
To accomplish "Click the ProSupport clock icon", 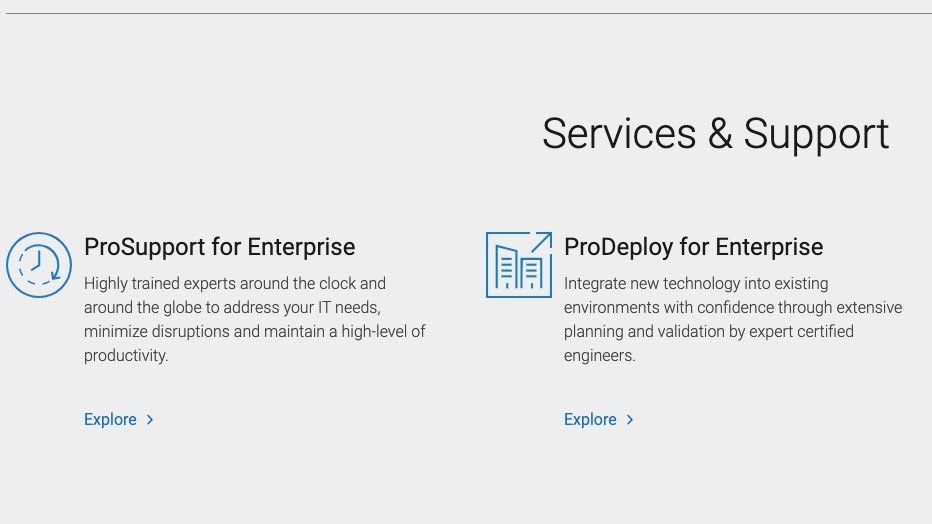I will point(39,265).
